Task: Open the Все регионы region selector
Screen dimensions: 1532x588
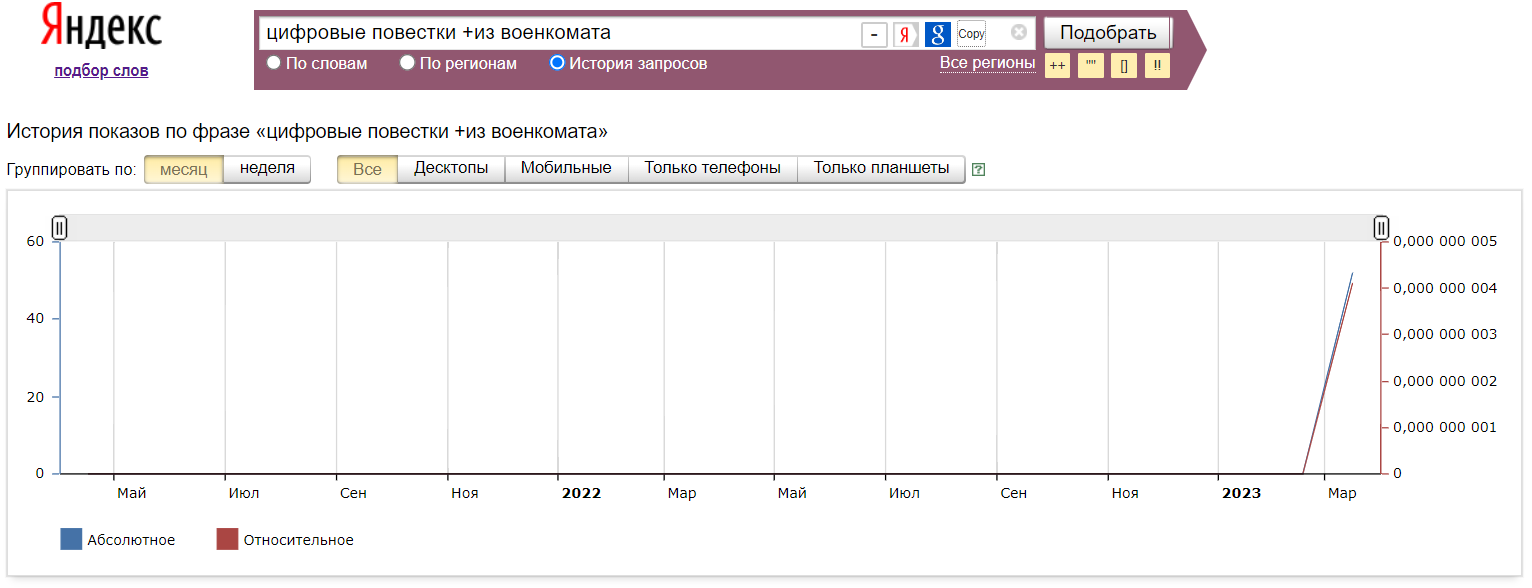Action: pyautogui.click(x=987, y=63)
